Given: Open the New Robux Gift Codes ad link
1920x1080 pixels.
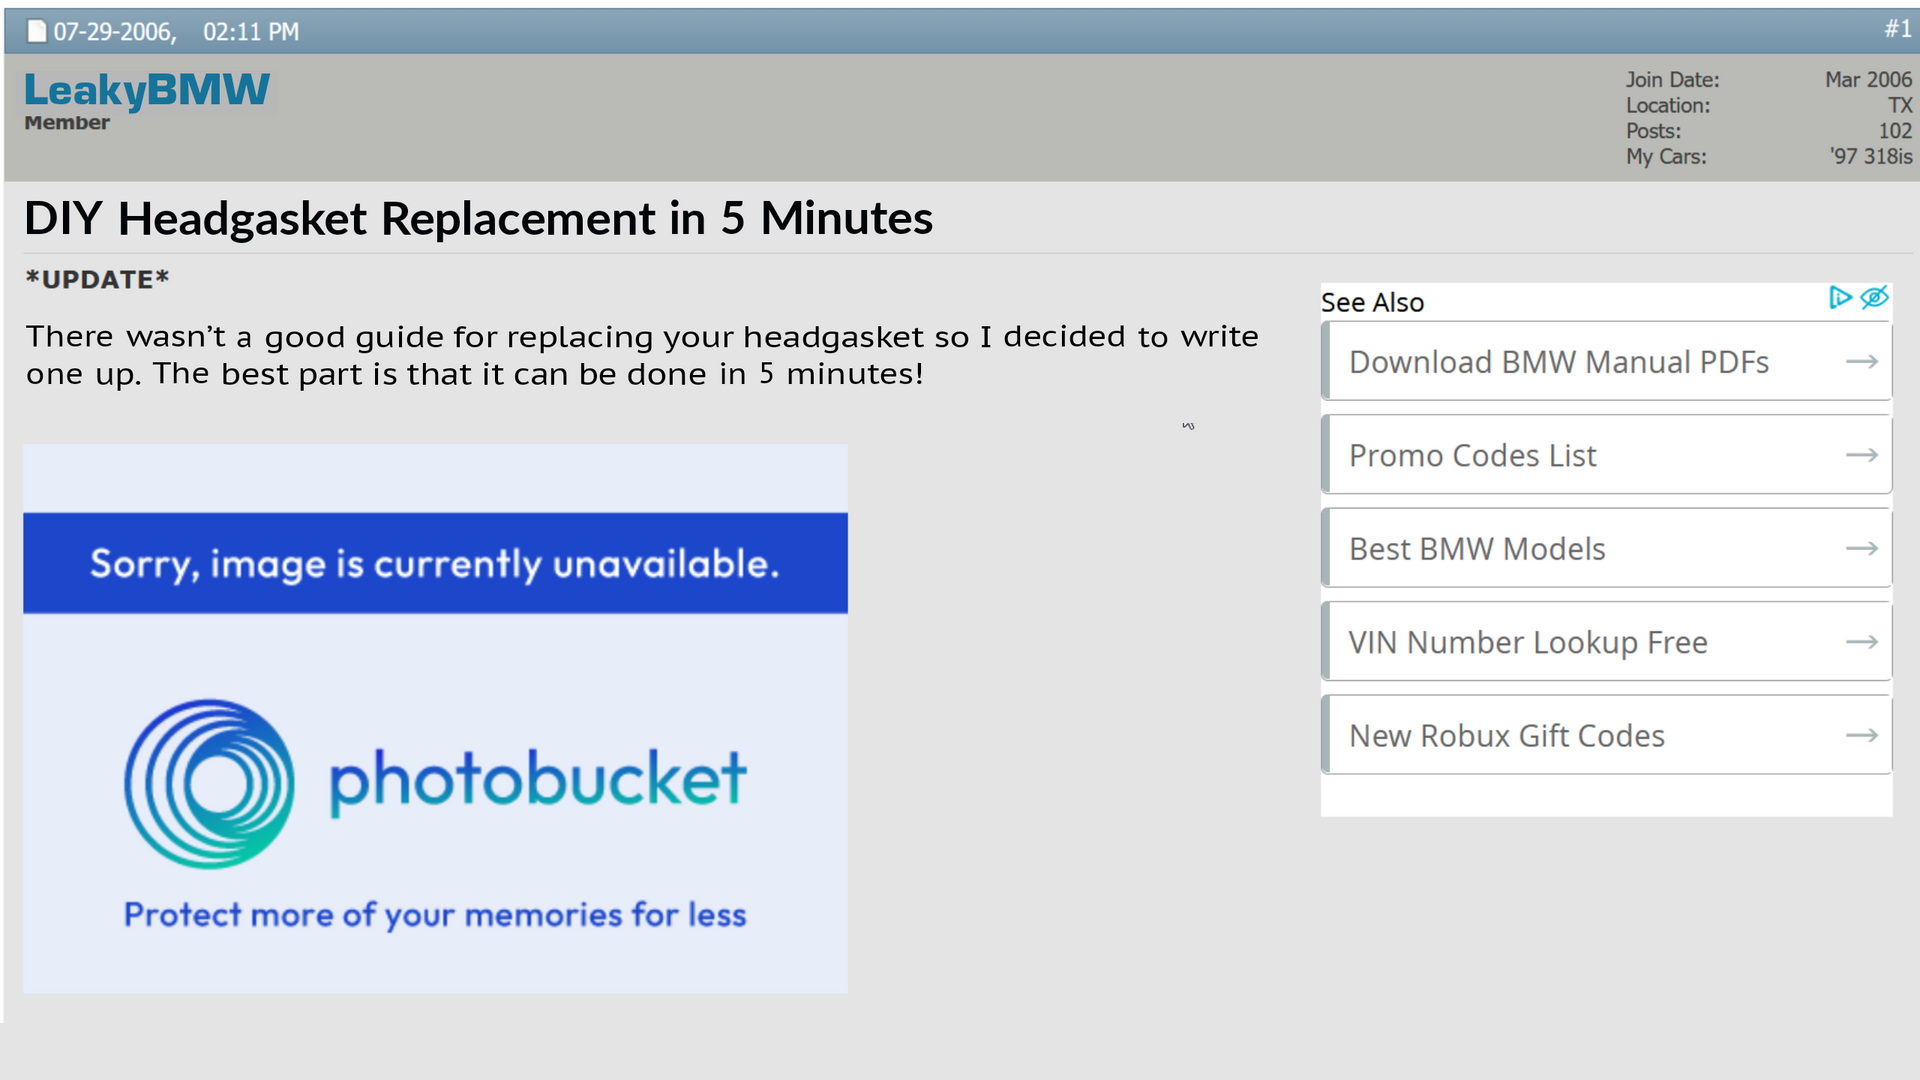Looking at the screenshot, I should pyautogui.click(x=1606, y=736).
